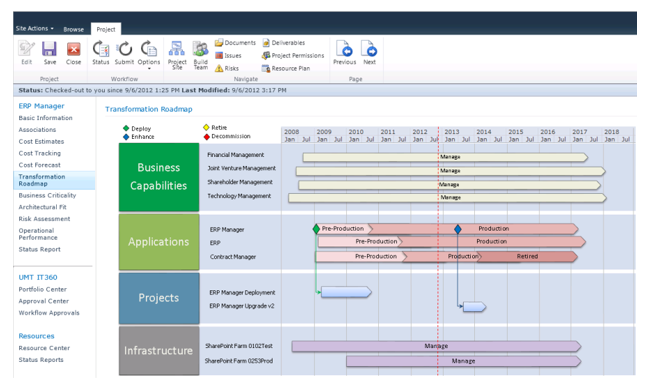This screenshot has width=651, height=390.
Task: Click the Transformation Roadmap title
Action: click(x=149, y=109)
